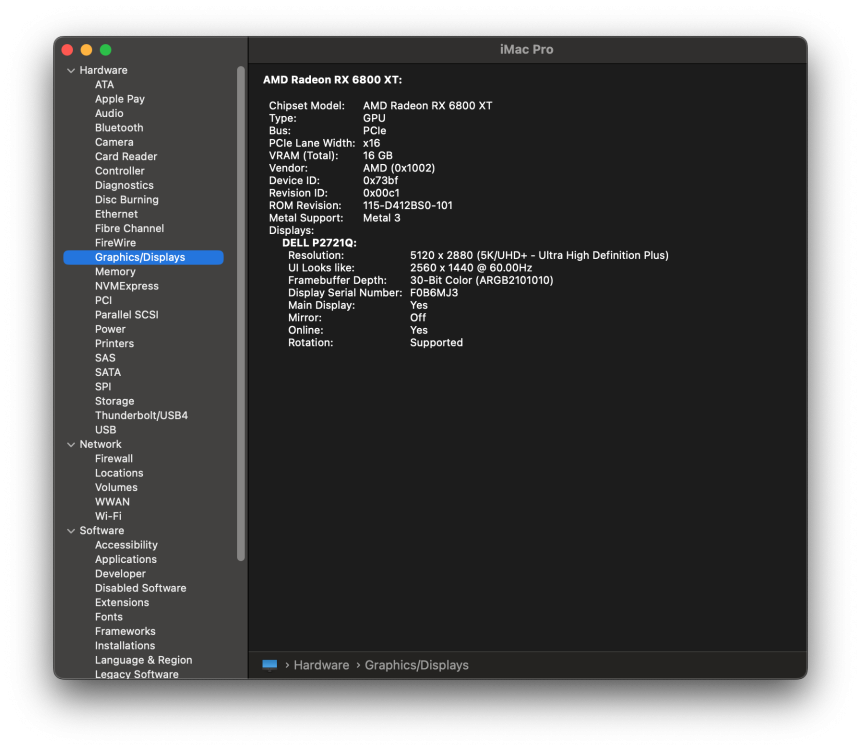Open Applications under Software
Viewport: 861px width, 750px height.
coord(126,559)
